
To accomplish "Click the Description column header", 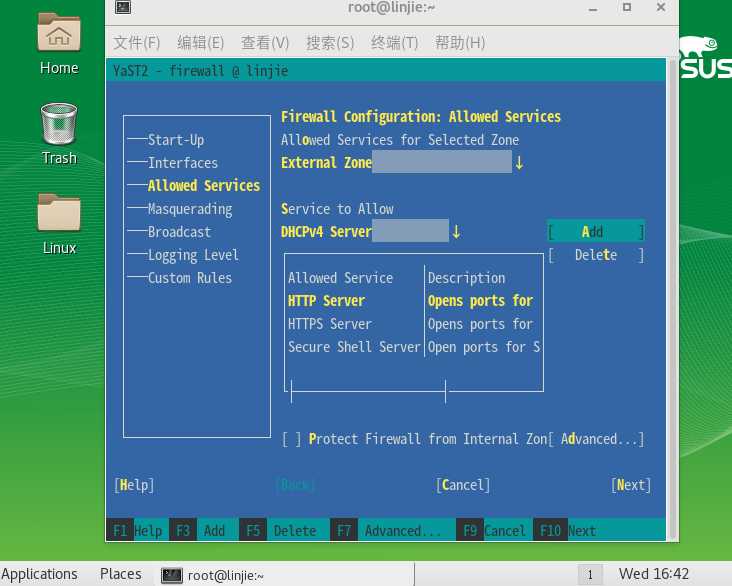I will 466,278.
